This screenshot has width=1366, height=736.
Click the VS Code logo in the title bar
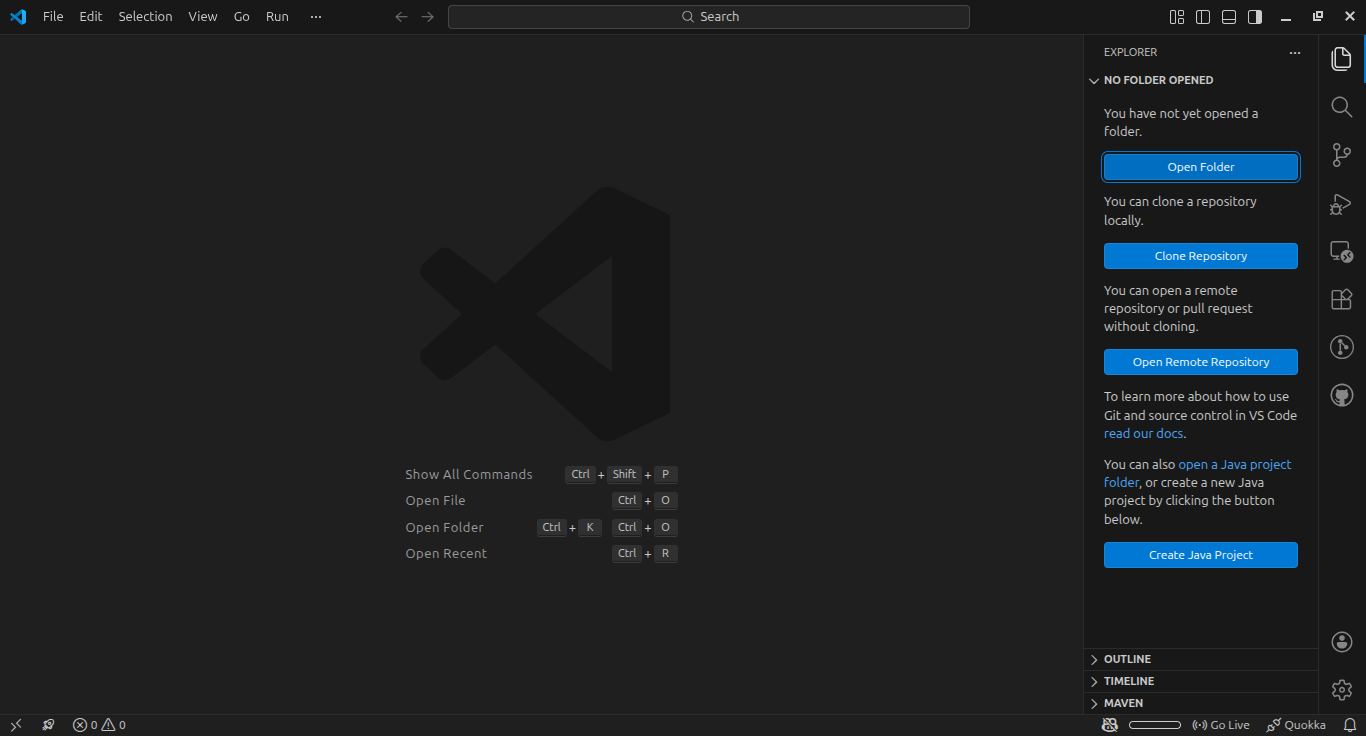point(17,17)
